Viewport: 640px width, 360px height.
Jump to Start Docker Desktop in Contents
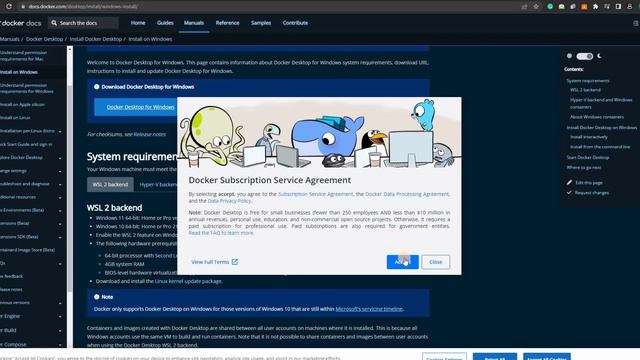tap(588, 157)
